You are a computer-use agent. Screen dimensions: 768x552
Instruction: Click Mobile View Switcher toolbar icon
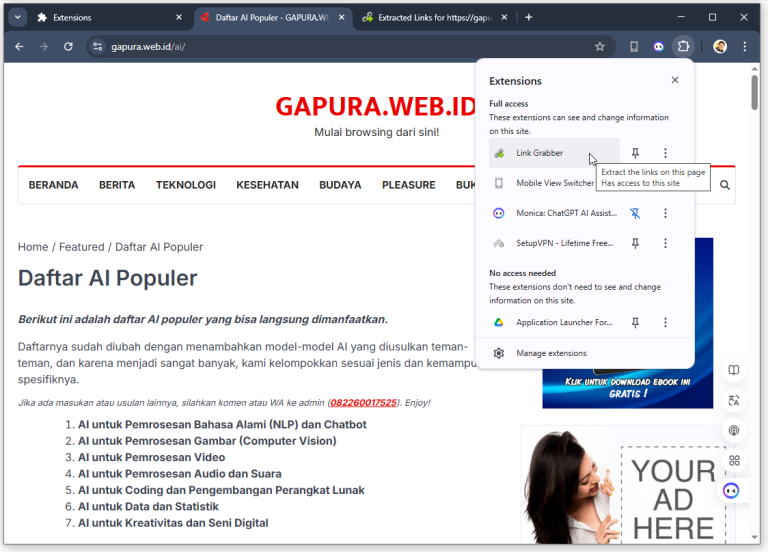(634, 47)
